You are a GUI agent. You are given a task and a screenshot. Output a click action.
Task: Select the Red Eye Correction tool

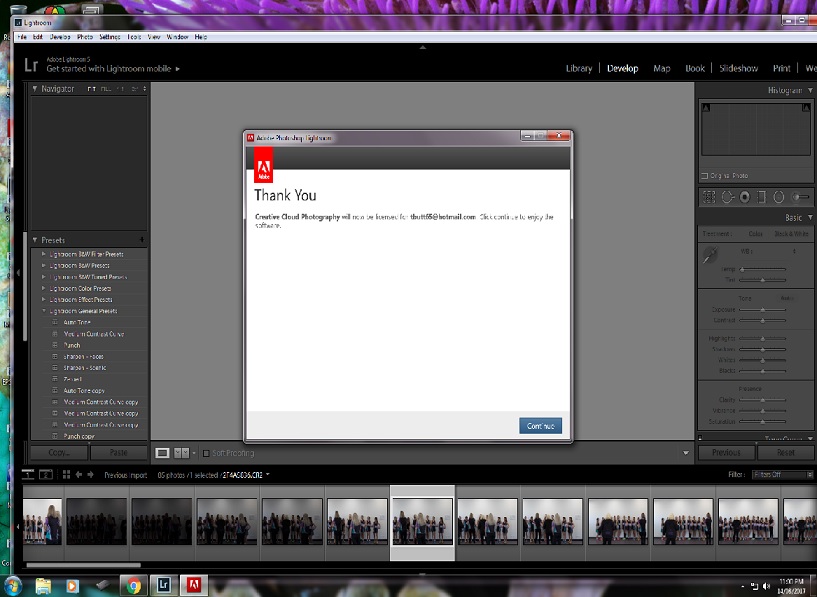(744, 197)
